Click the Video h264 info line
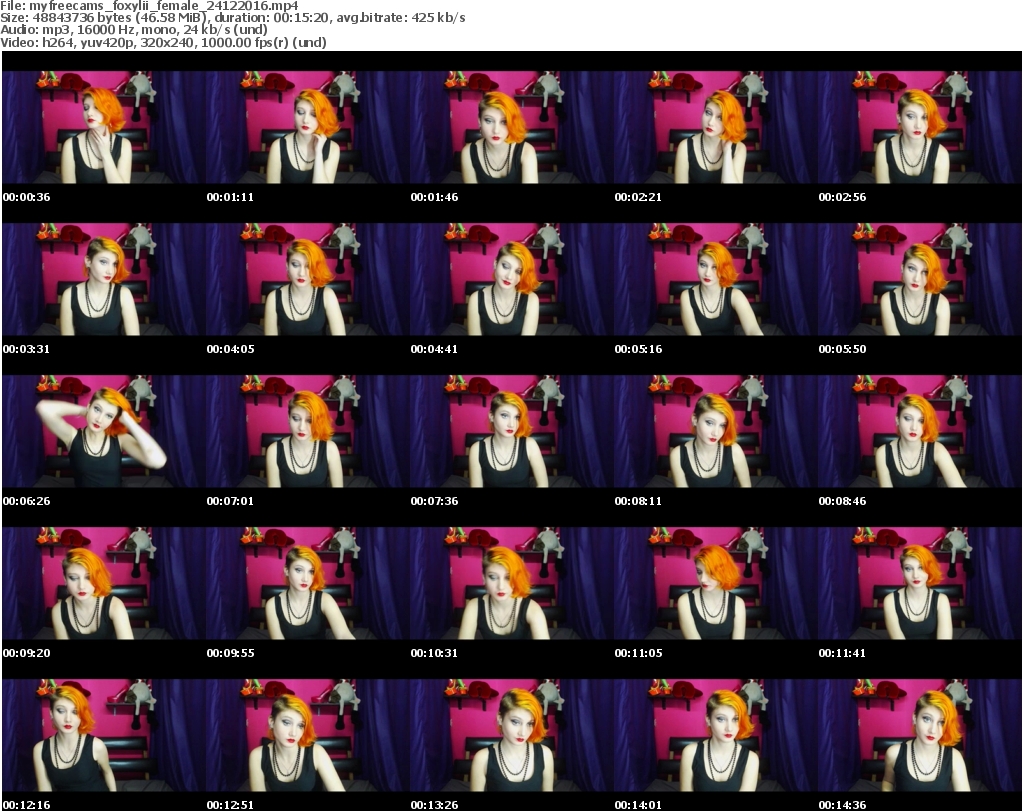Image resolution: width=1024 pixels, height=811 pixels. pyautogui.click(x=163, y=42)
